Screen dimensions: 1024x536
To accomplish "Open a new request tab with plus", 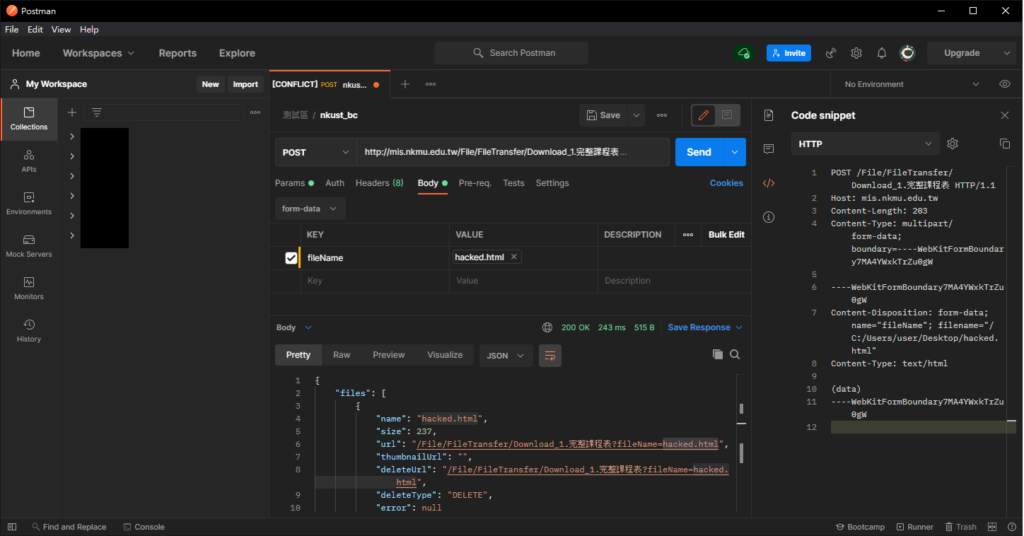I will tap(405, 84).
